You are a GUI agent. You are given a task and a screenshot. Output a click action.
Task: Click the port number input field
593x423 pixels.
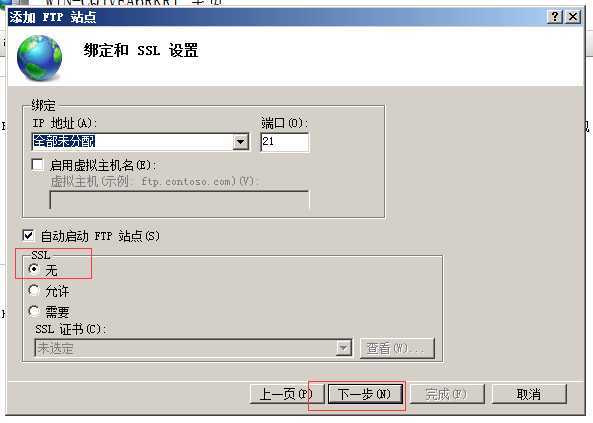(x=284, y=142)
